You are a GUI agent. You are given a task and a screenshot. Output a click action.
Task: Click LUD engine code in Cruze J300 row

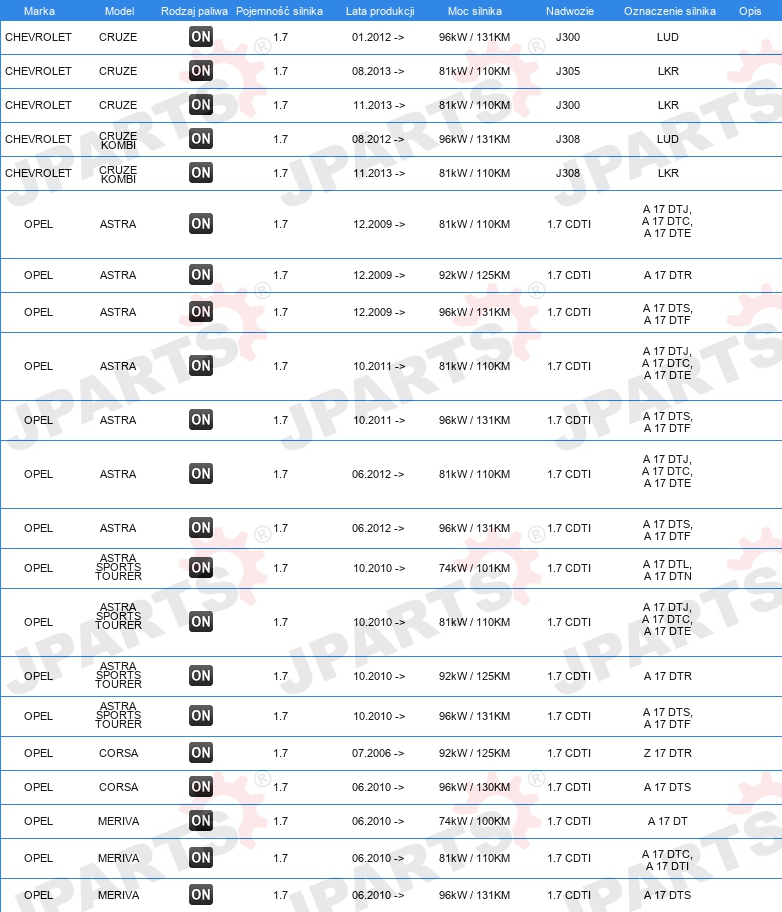click(x=668, y=37)
